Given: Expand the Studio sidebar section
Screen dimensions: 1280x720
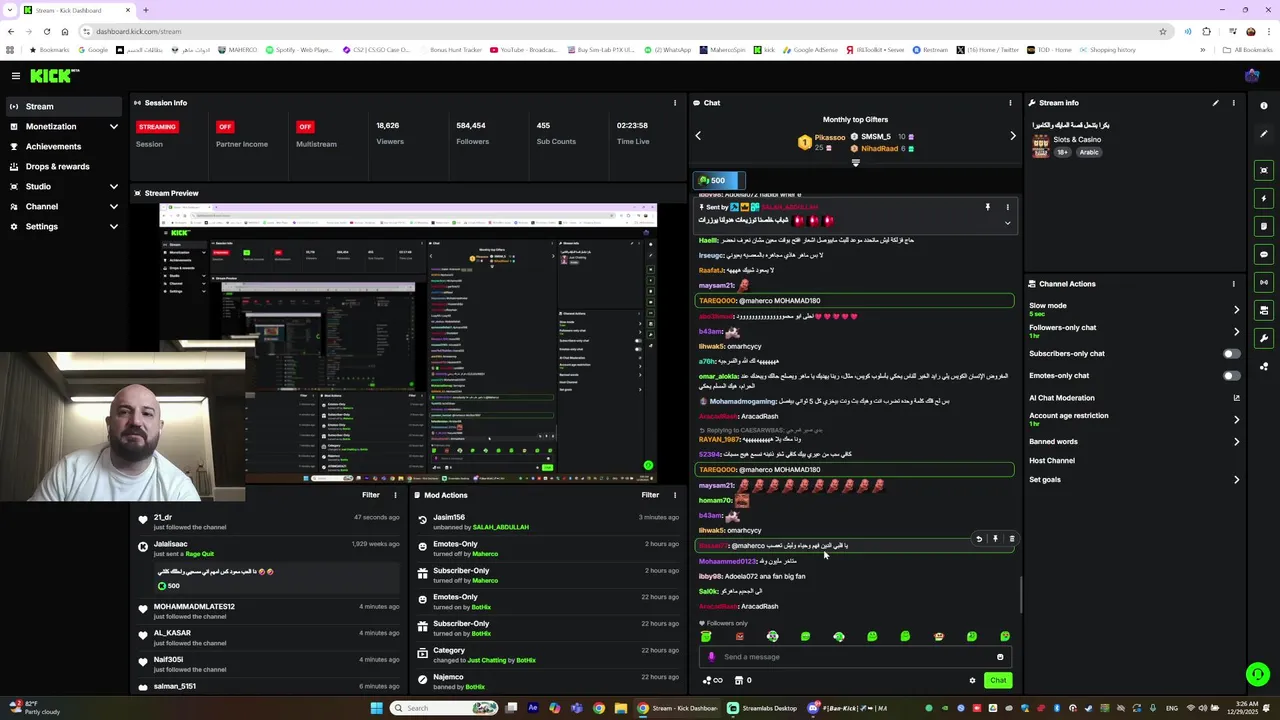Looking at the screenshot, I should 114,187.
